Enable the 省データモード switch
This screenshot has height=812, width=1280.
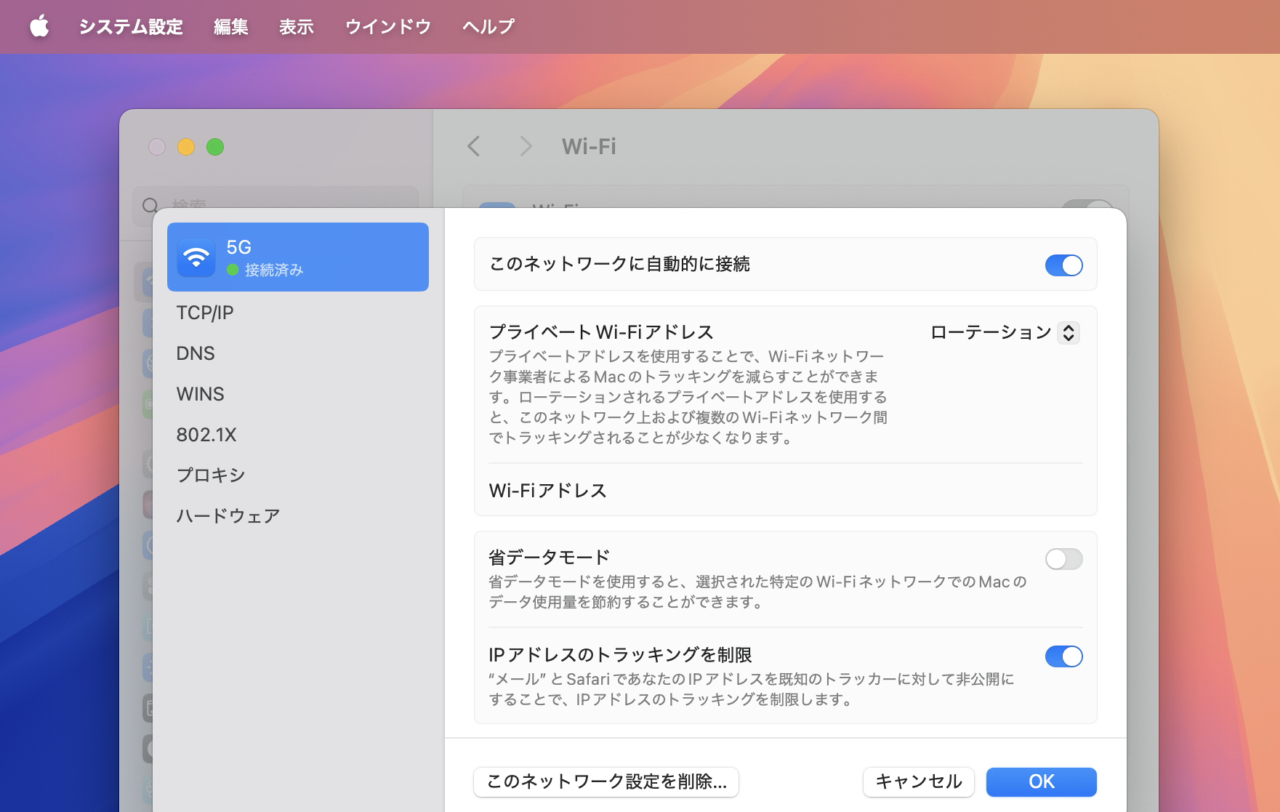1064,559
